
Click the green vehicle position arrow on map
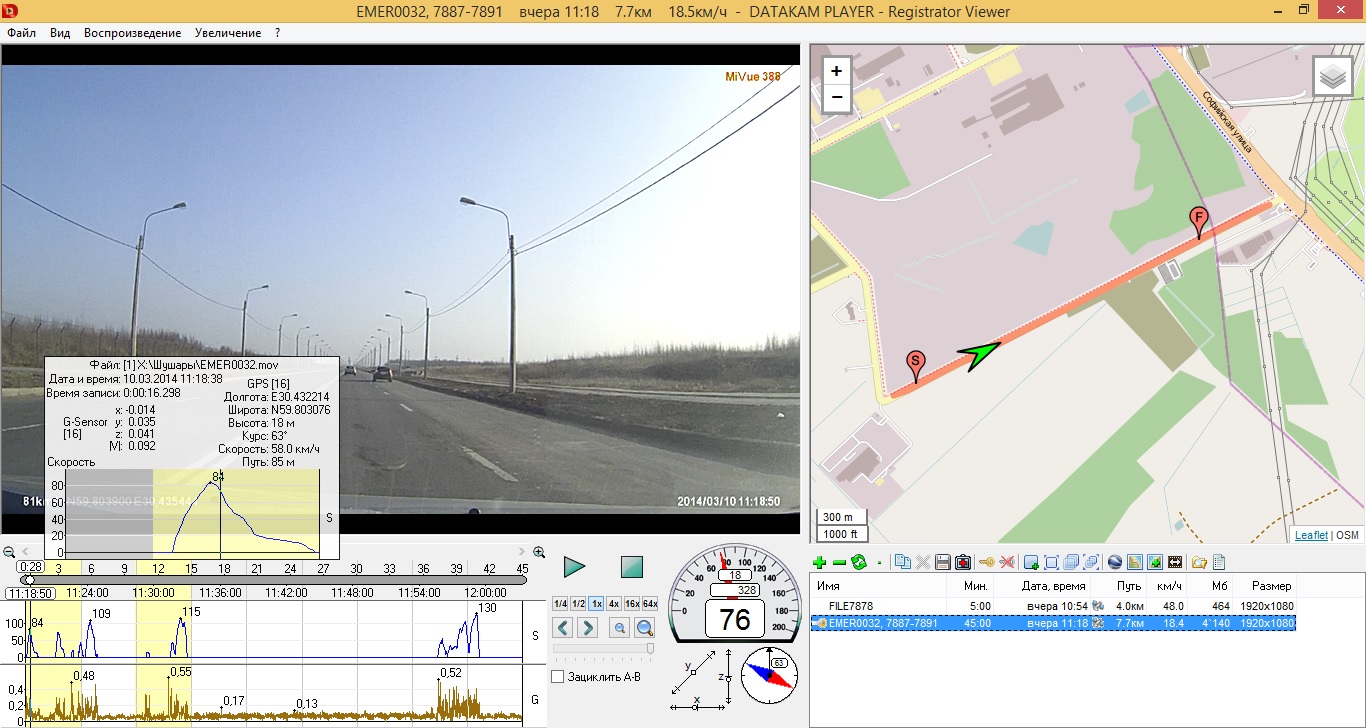click(x=978, y=355)
